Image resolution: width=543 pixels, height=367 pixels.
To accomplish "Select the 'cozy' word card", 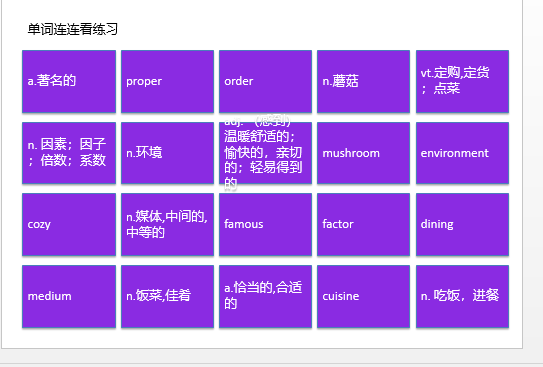I will point(69,224).
